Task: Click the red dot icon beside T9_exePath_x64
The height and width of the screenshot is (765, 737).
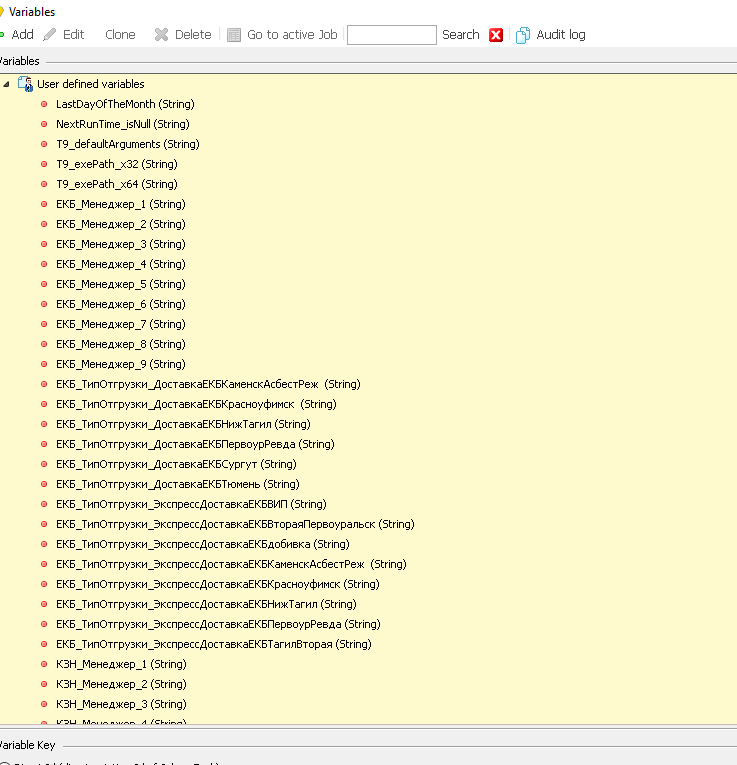Action: (x=44, y=184)
